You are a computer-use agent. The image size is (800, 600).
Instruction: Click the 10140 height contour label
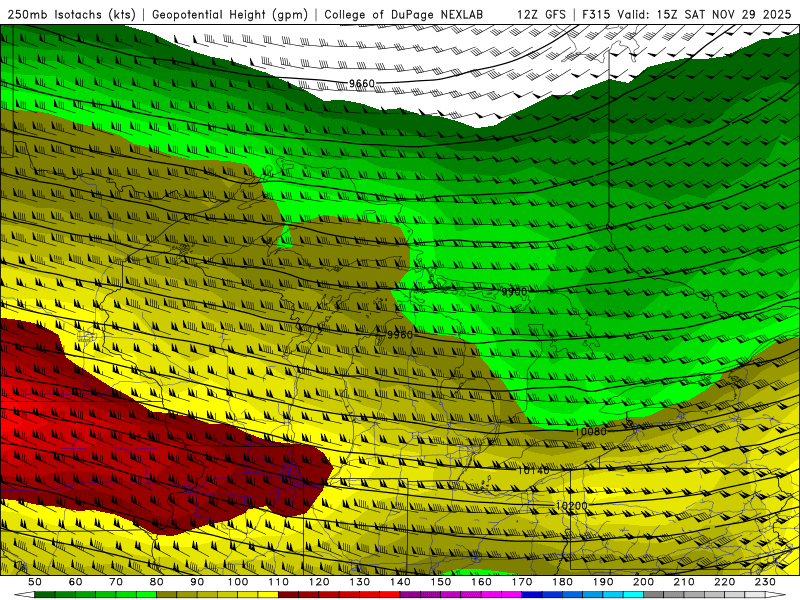[534, 470]
